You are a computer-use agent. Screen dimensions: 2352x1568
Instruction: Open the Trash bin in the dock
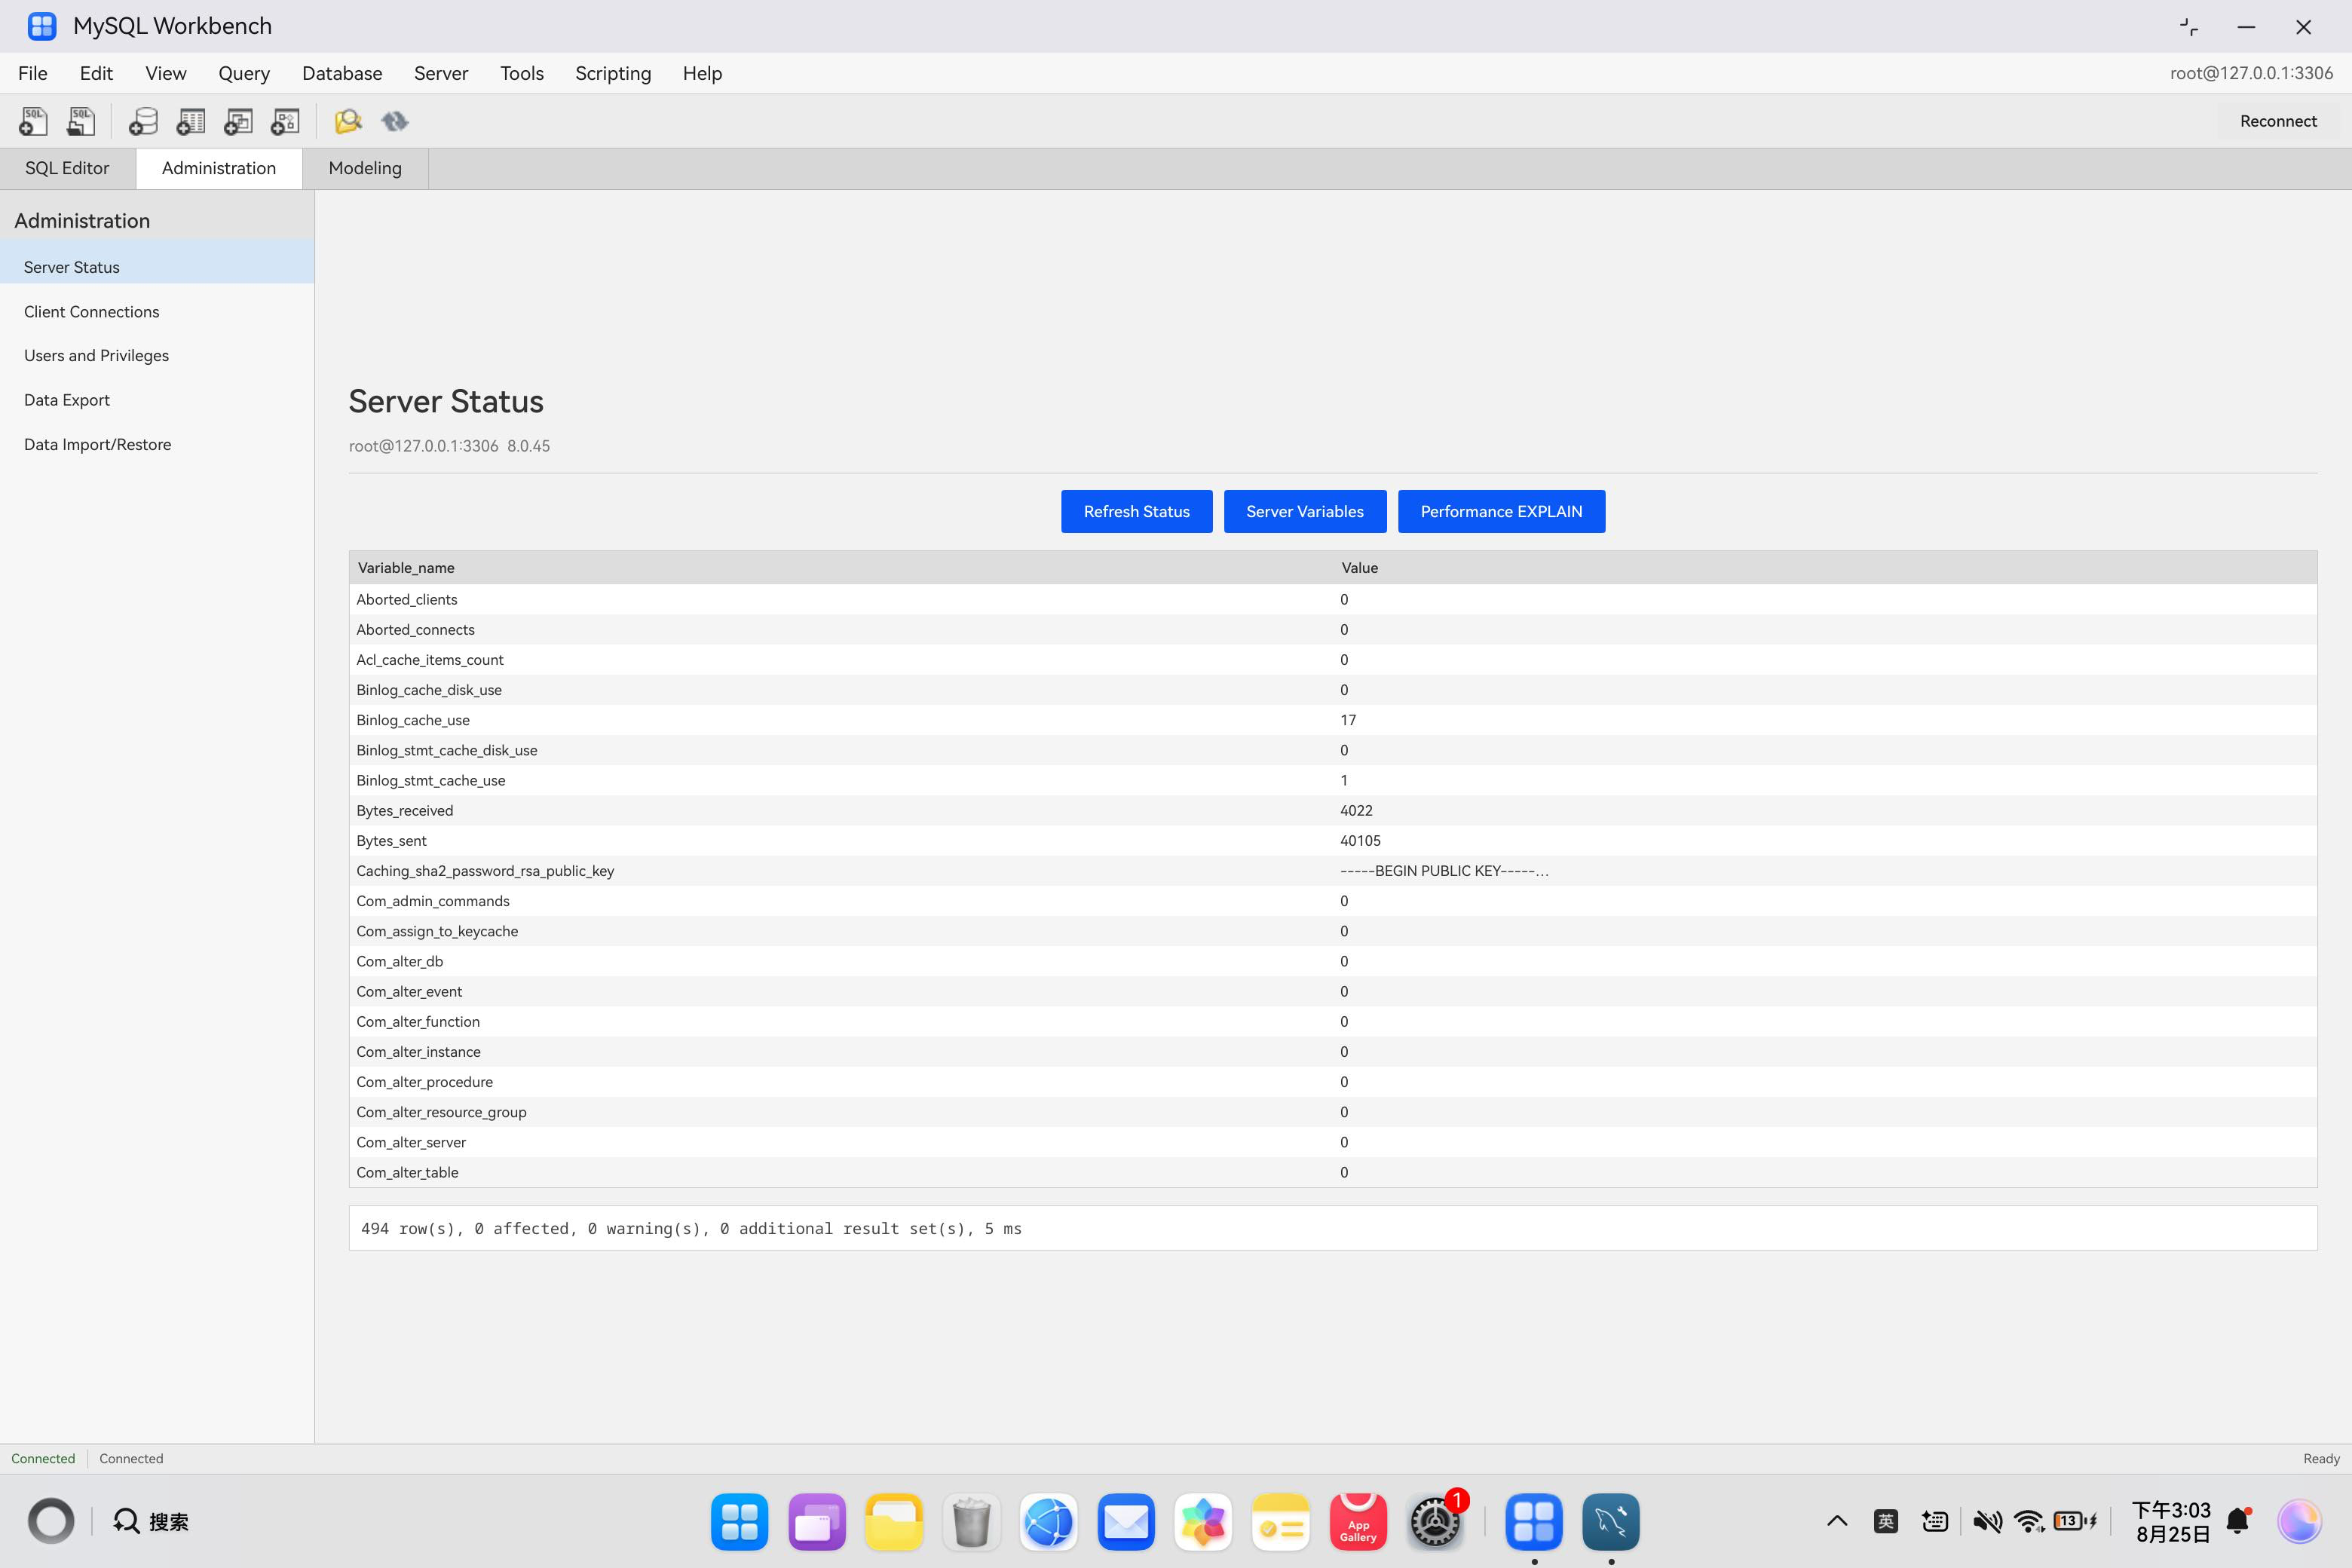point(971,1521)
